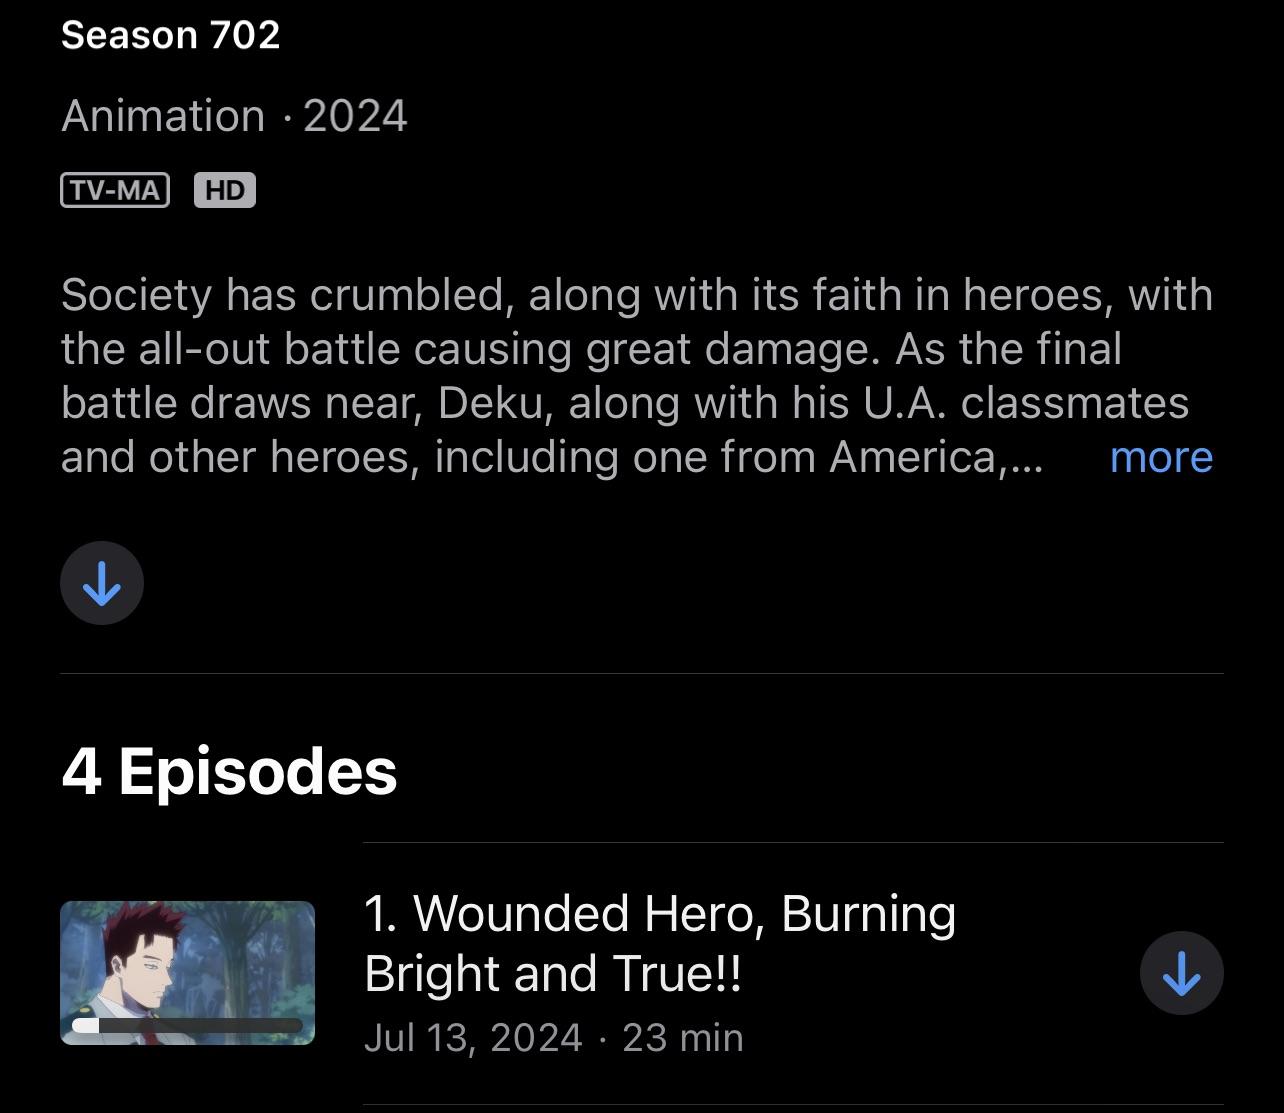Tap the 23 min duration label
Screen dimensions: 1284x1113
pos(683,1037)
